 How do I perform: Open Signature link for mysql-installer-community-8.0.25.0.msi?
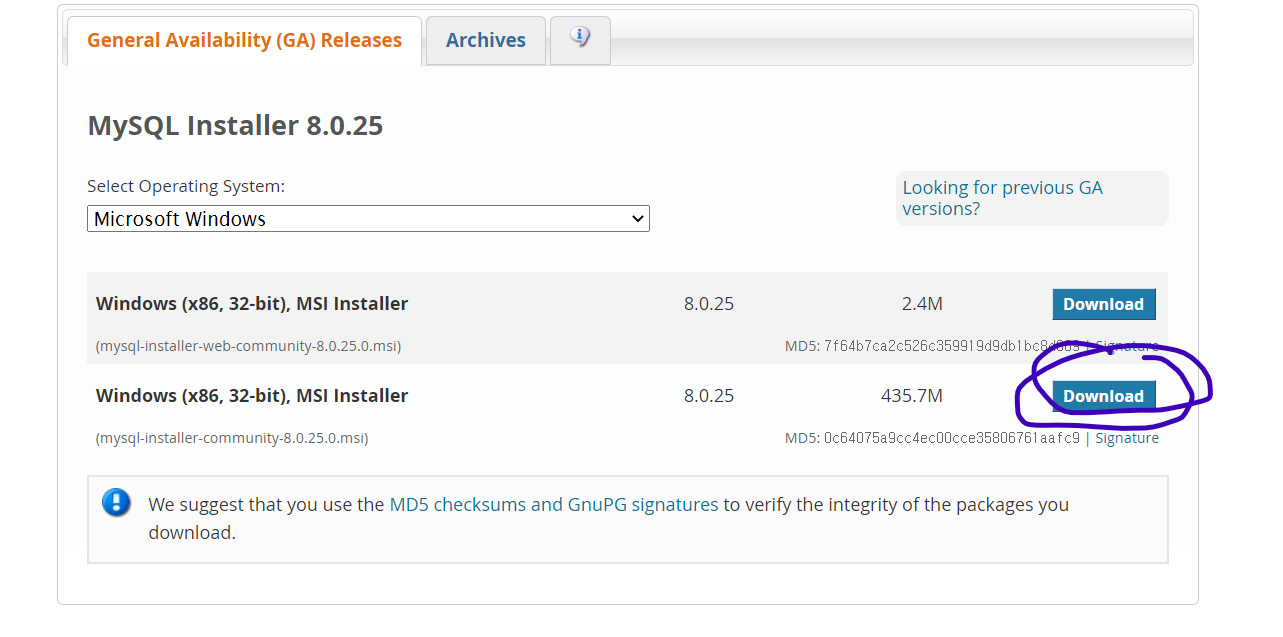(1127, 438)
